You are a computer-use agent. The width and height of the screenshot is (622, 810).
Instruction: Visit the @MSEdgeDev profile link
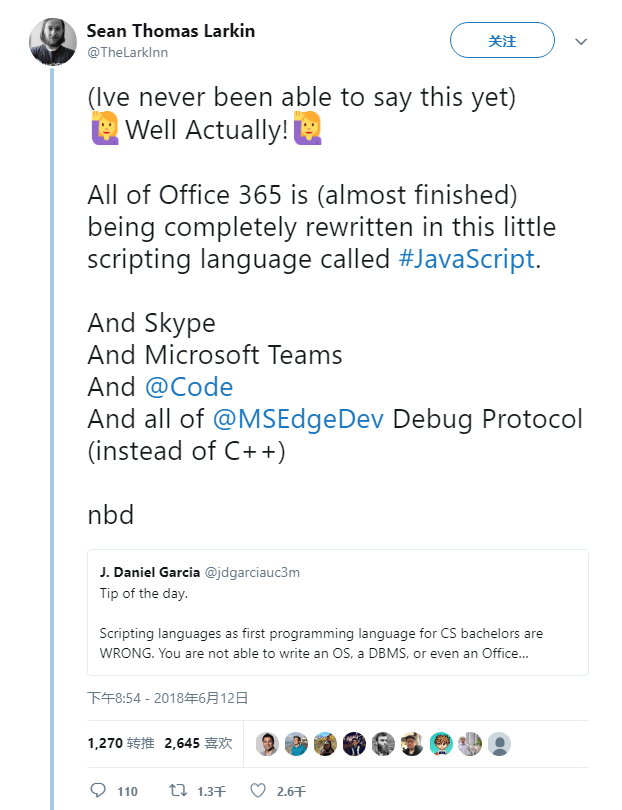pos(297,418)
